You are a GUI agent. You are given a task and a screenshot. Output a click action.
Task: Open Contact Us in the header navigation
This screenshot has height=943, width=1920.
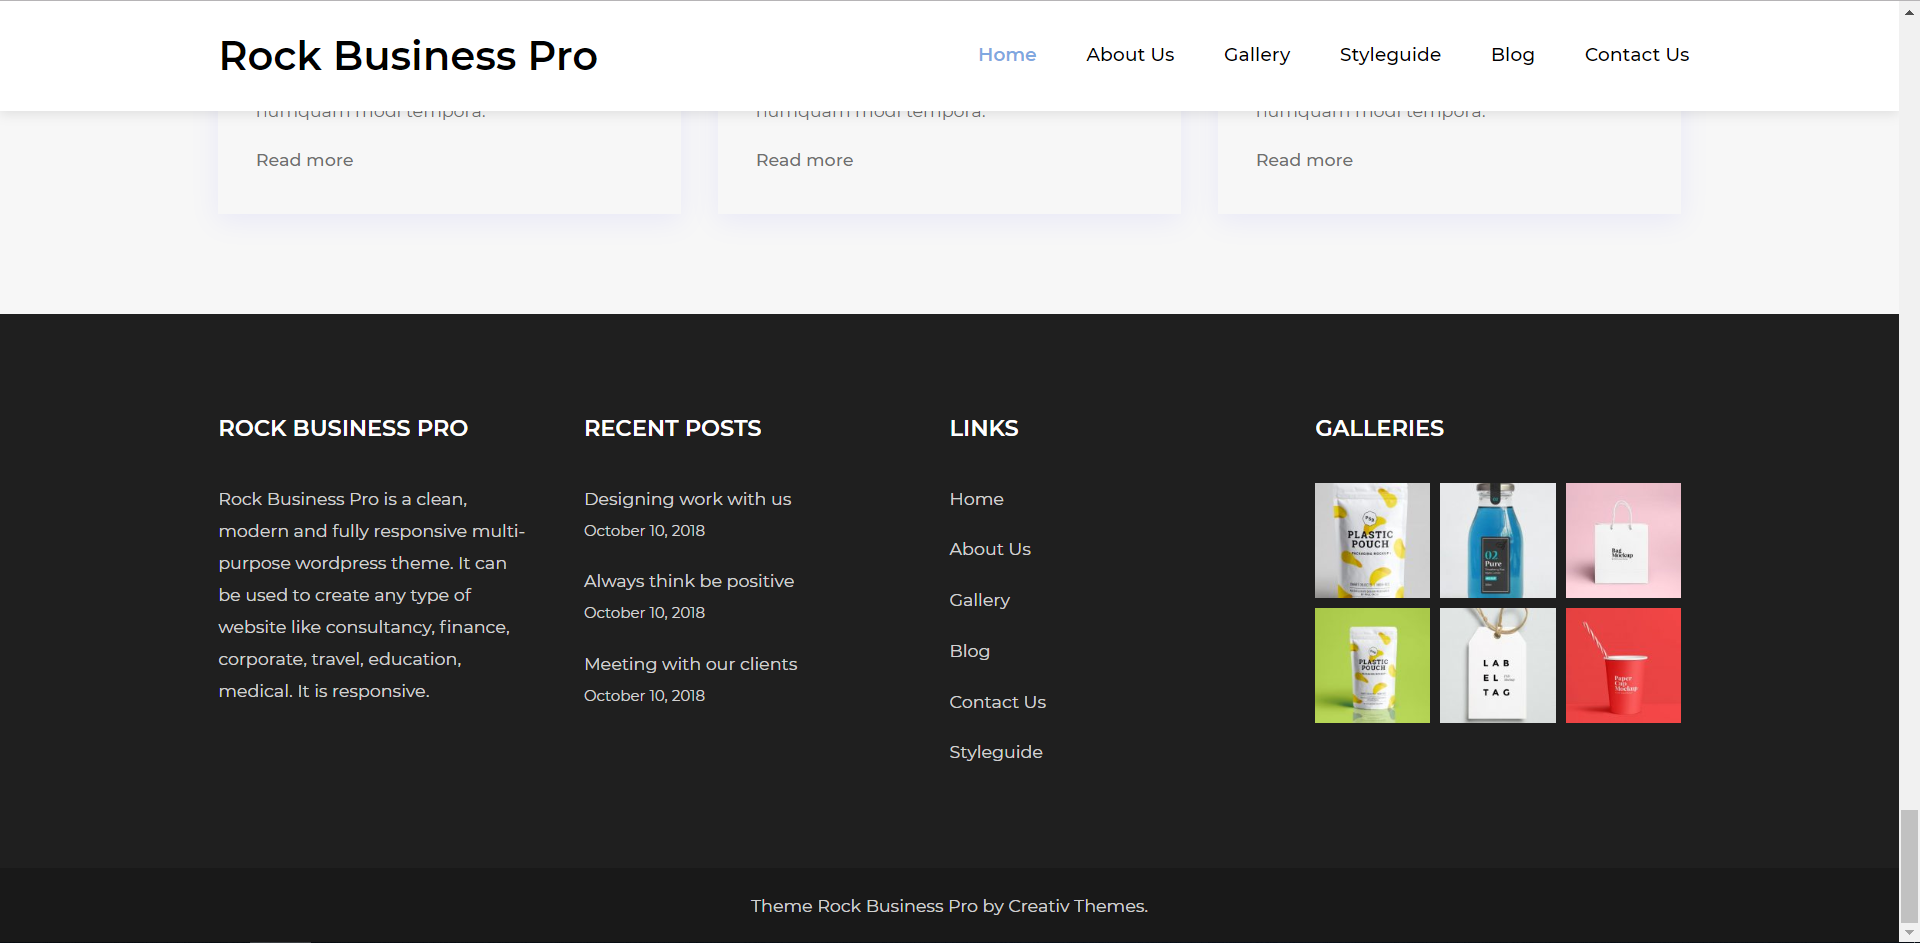click(1636, 55)
